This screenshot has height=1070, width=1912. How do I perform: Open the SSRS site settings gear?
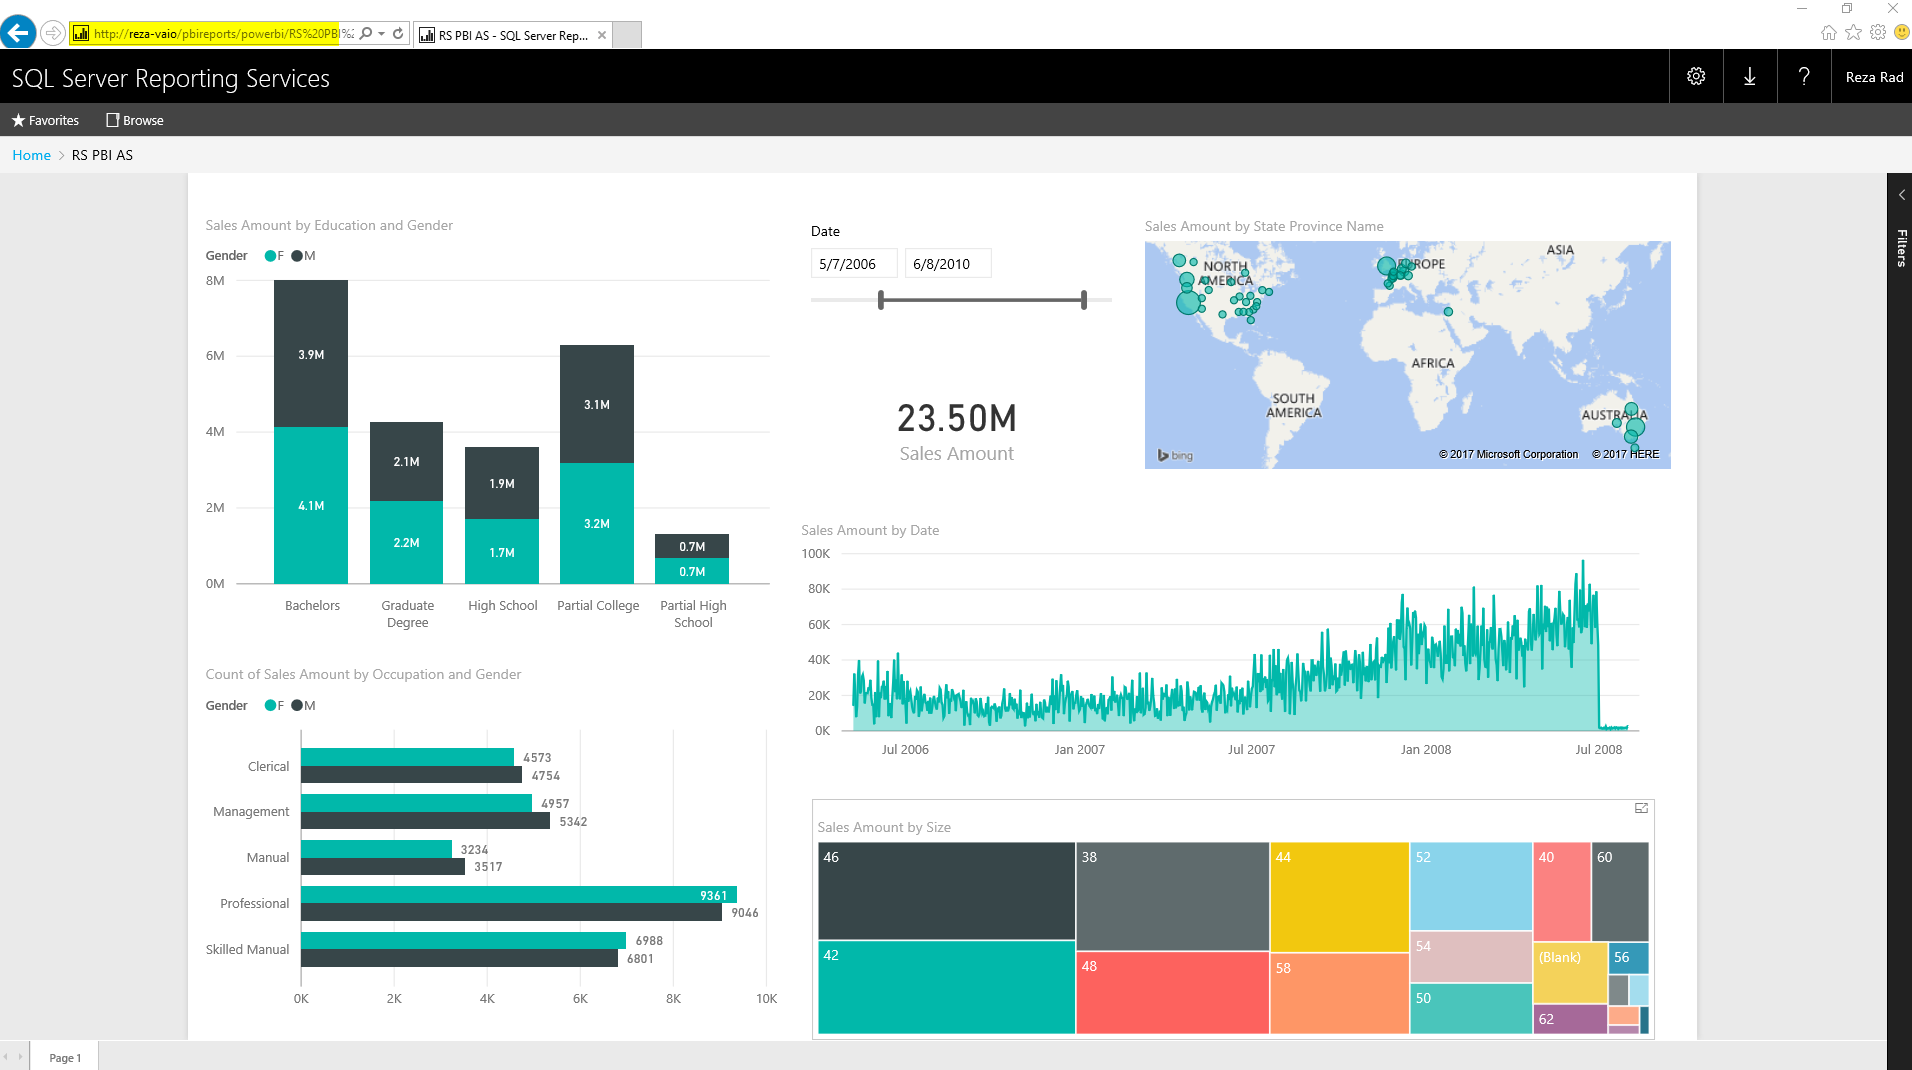point(1695,76)
